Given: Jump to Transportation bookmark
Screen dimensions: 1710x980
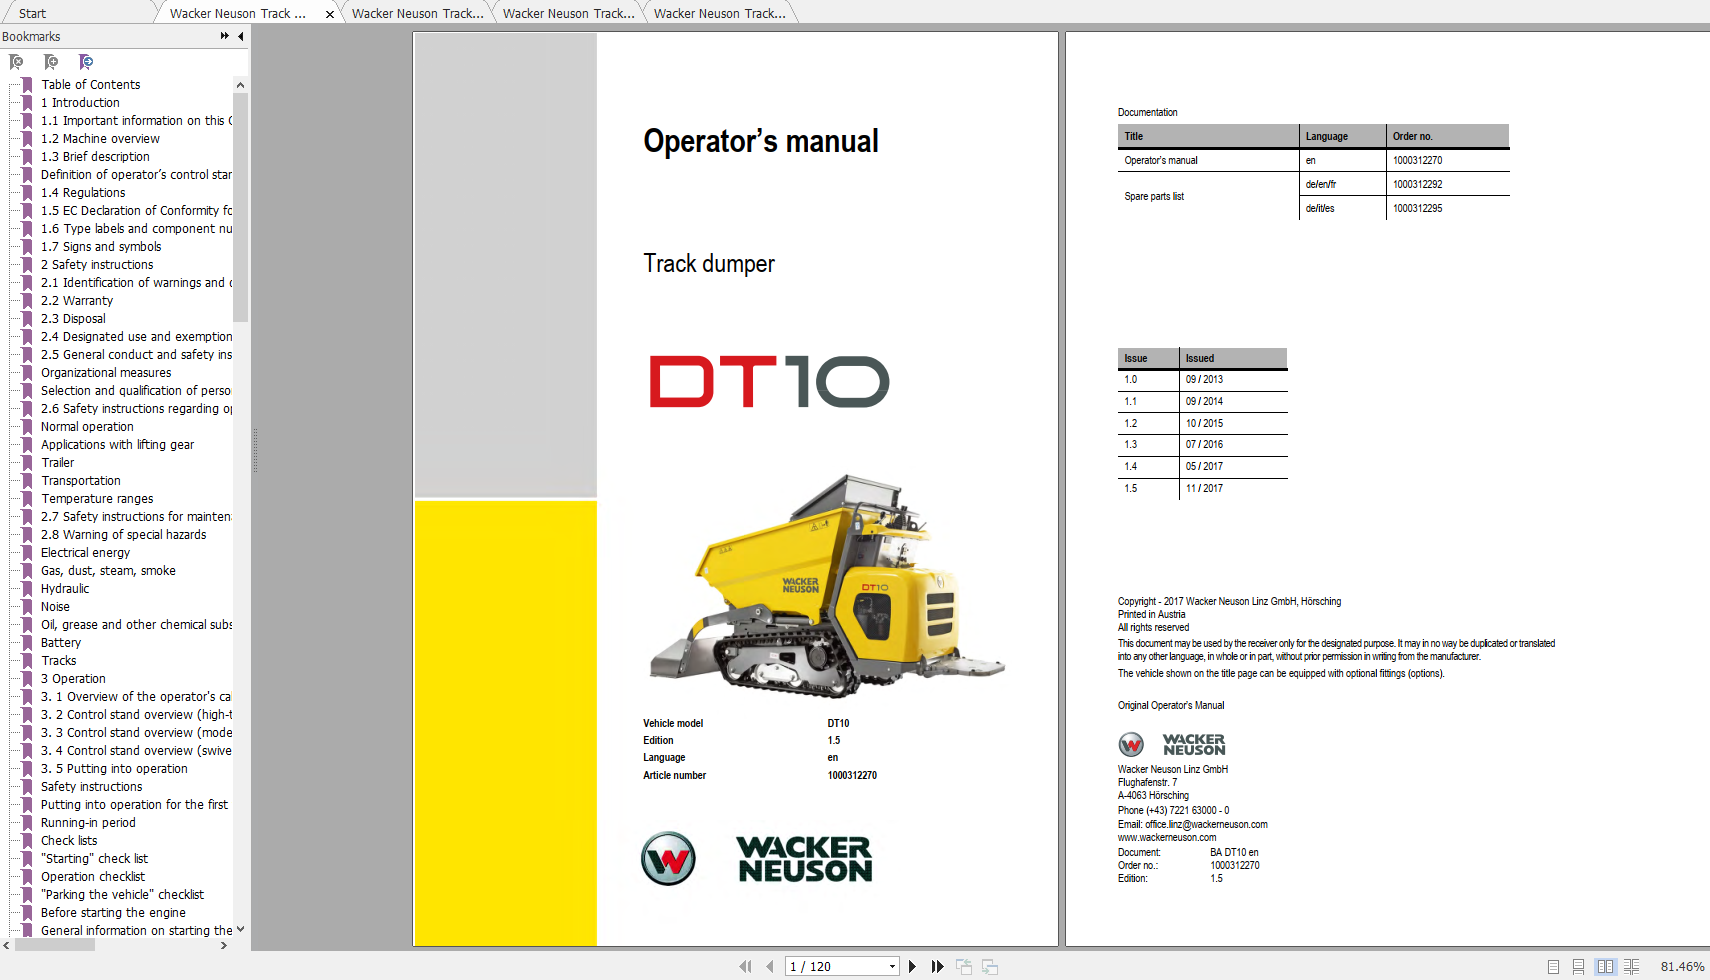Looking at the screenshot, I should 80,481.
